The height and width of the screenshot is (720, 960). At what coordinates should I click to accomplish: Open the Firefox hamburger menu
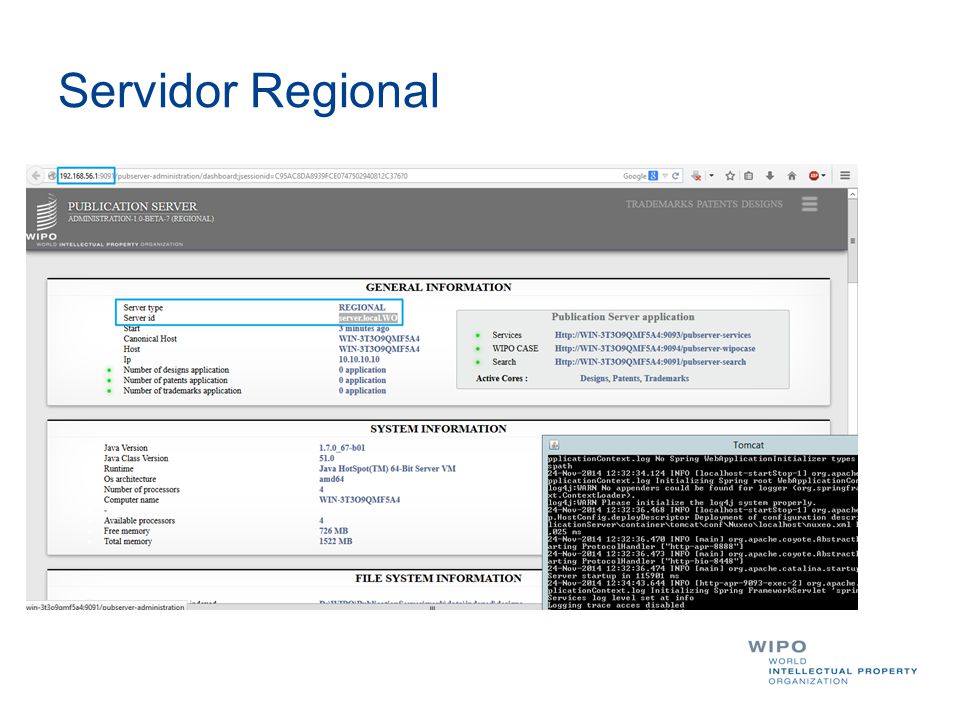tap(845, 176)
